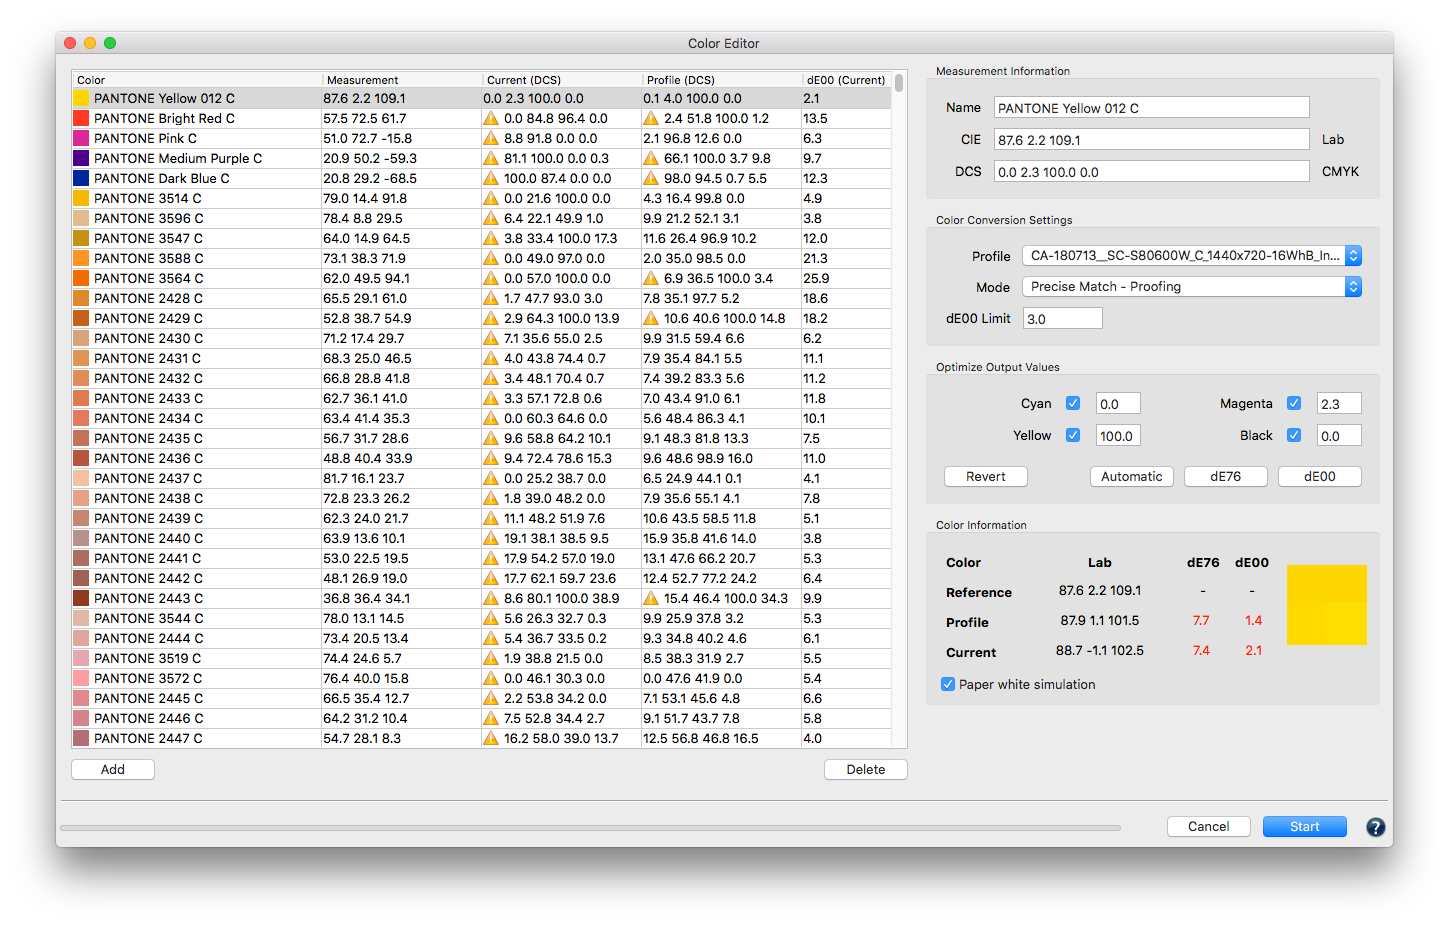Select the PANTONE 3588 C row
The width and height of the screenshot is (1449, 927).
[x=481, y=258]
